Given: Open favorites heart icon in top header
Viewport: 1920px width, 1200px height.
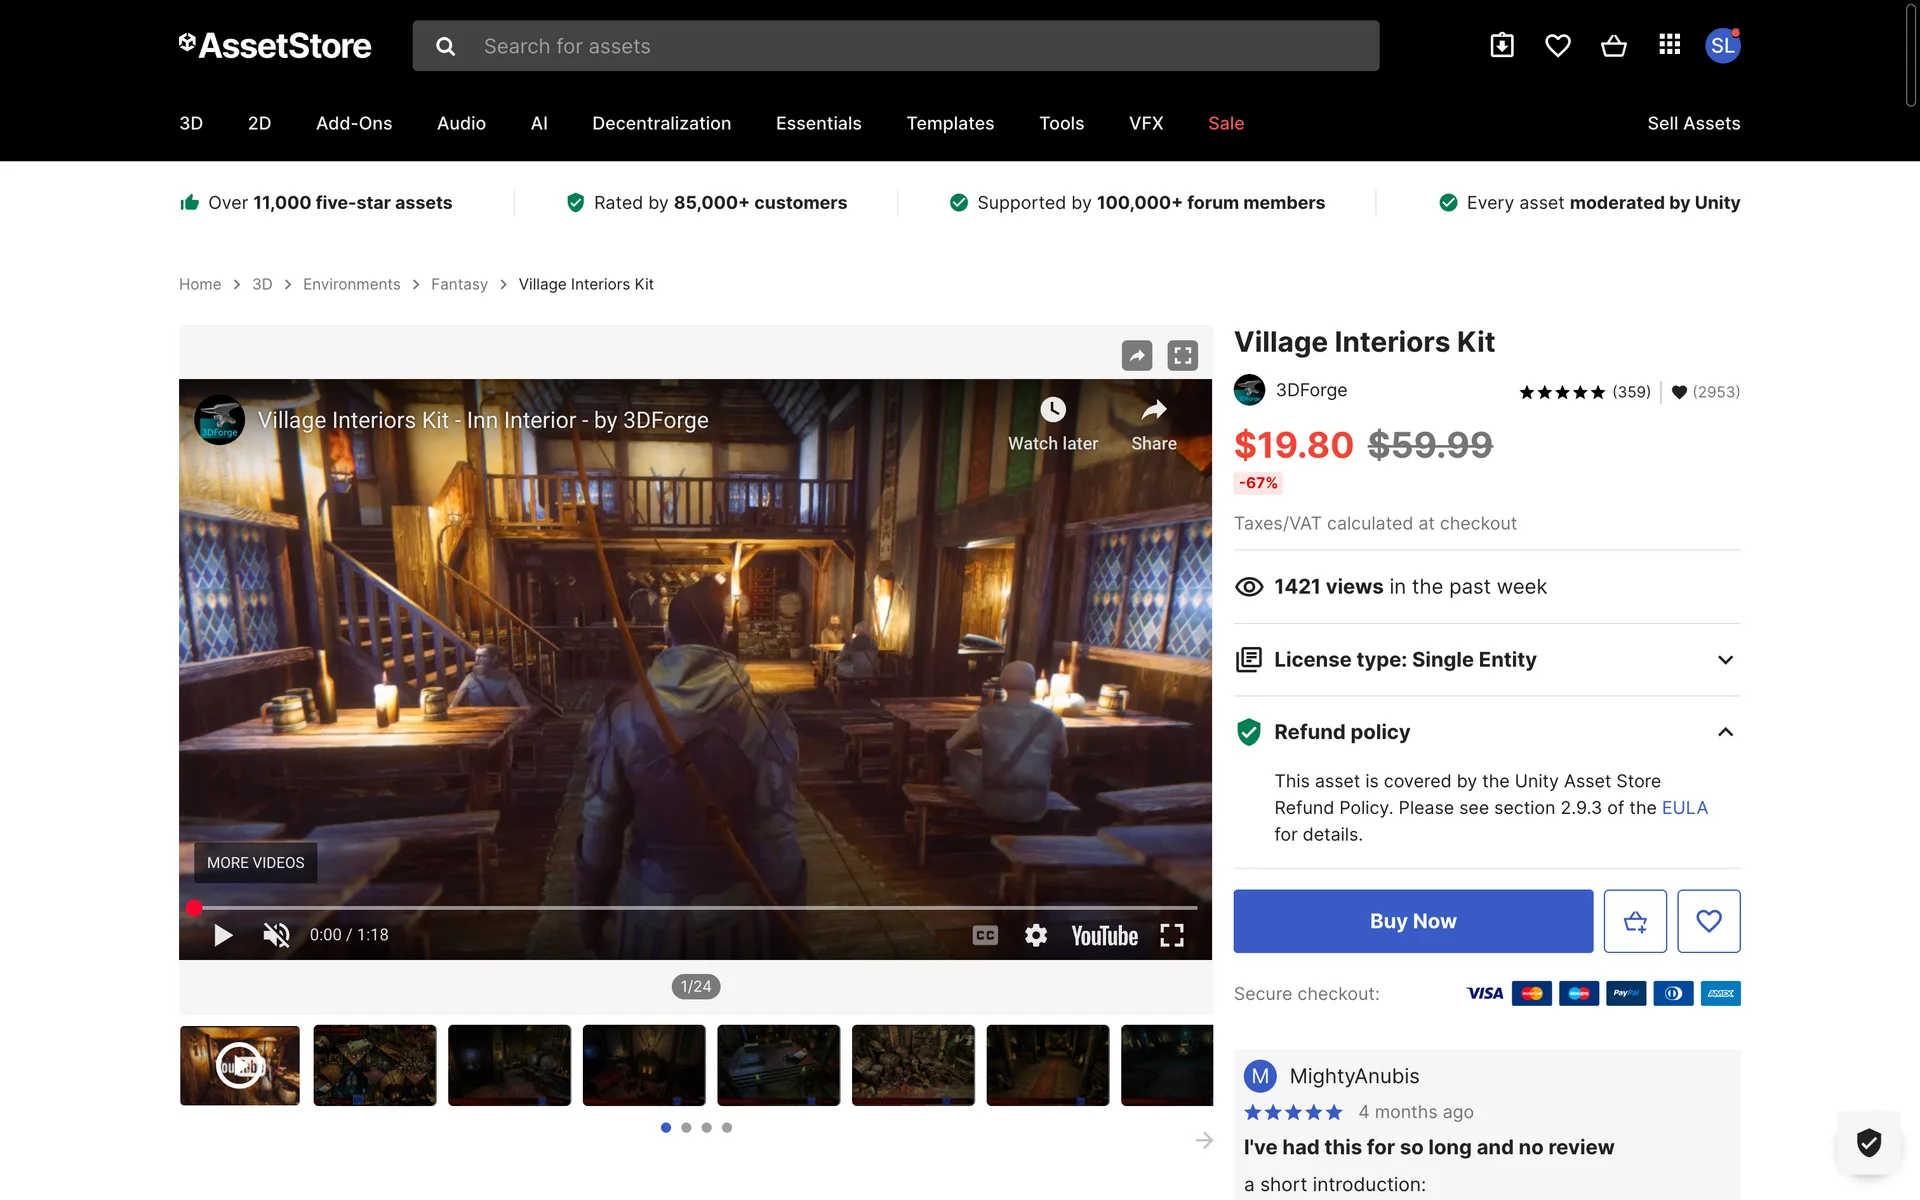Looking at the screenshot, I should [1557, 46].
